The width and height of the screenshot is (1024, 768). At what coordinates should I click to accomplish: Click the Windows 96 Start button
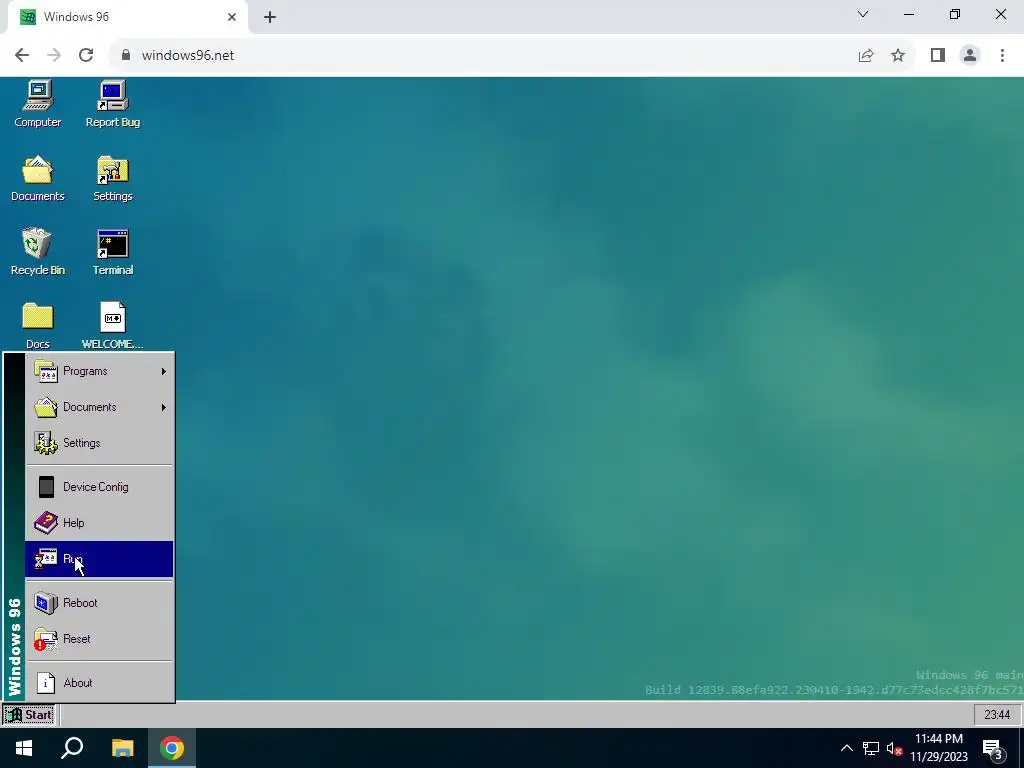[x=29, y=714]
